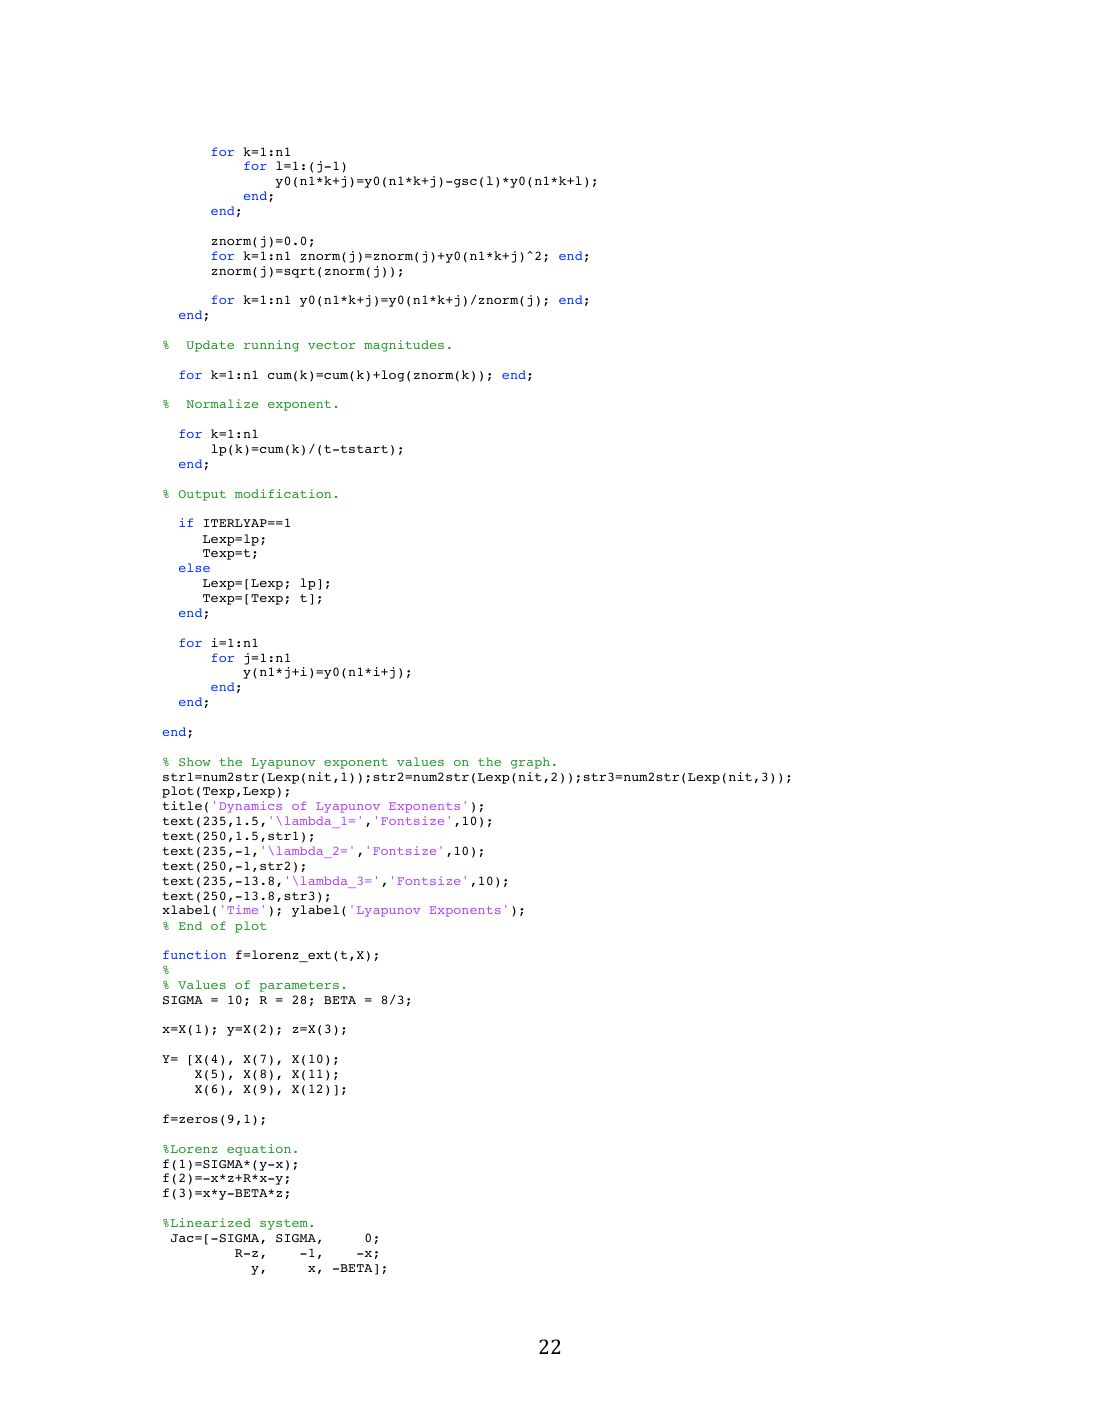1100x1424 pixels.
Task: Click the line 'Lexp=[Lexp; lp];'
Action: (x=267, y=583)
